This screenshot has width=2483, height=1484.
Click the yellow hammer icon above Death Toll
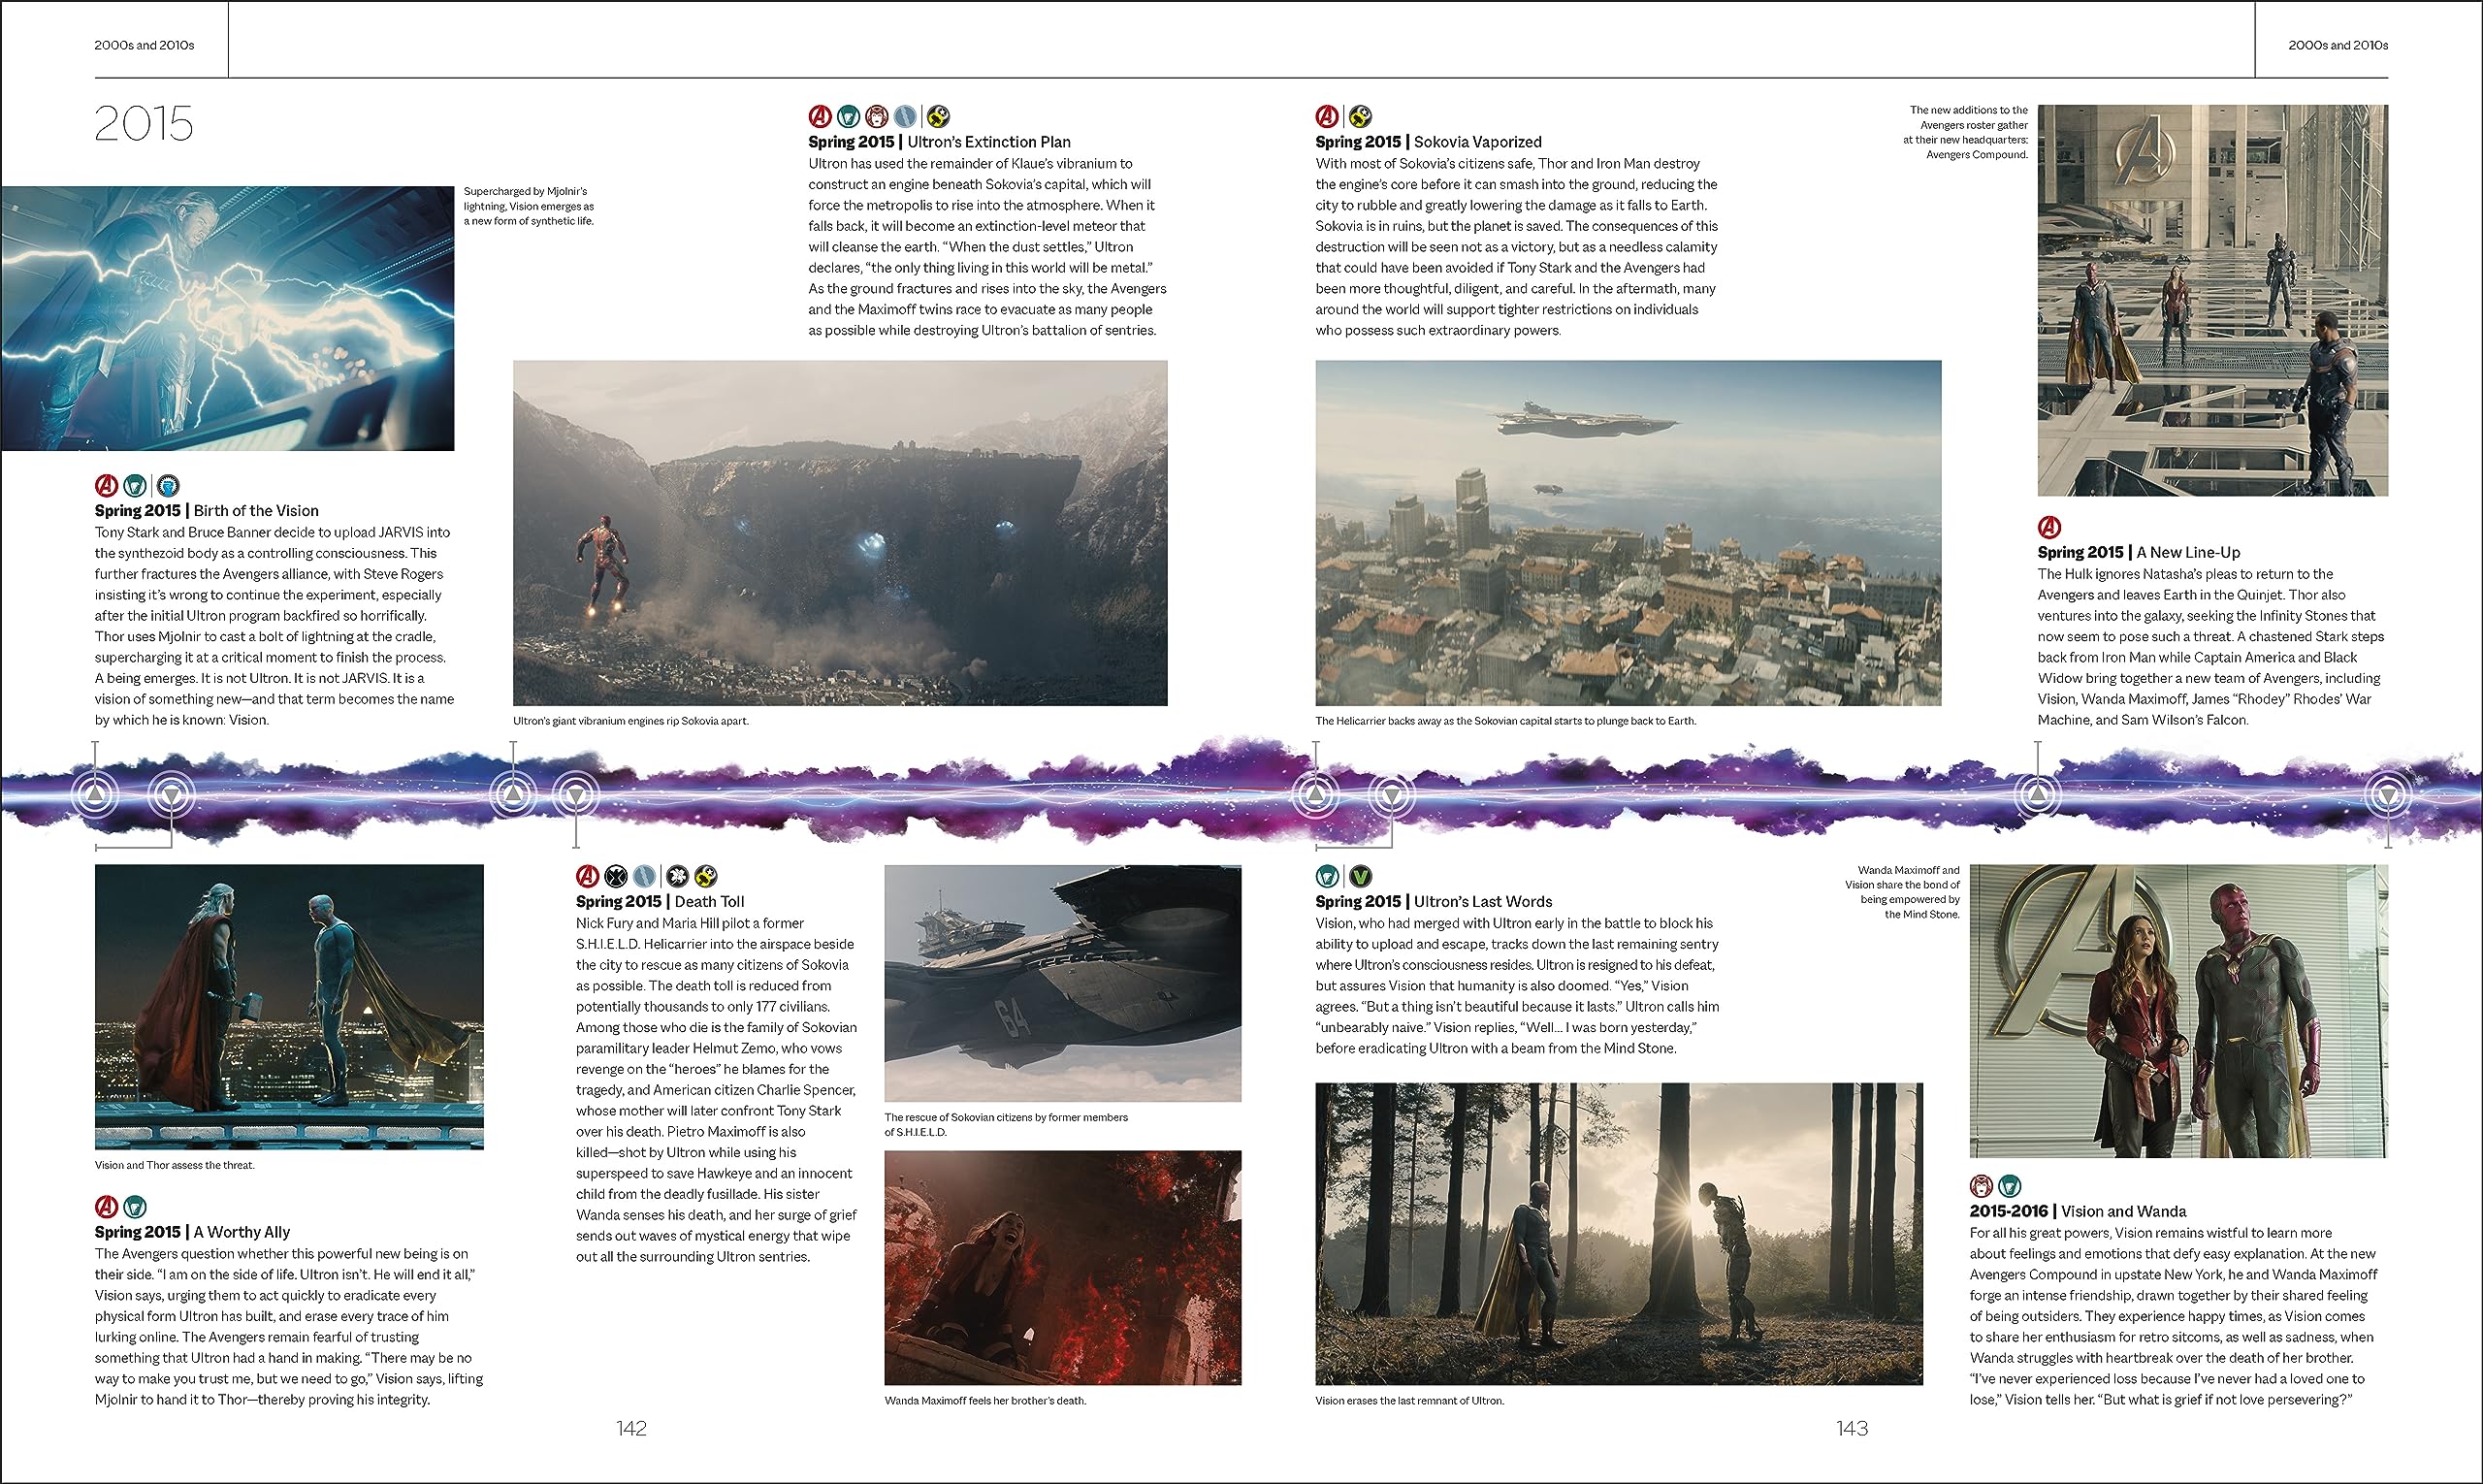pos(706,877)
